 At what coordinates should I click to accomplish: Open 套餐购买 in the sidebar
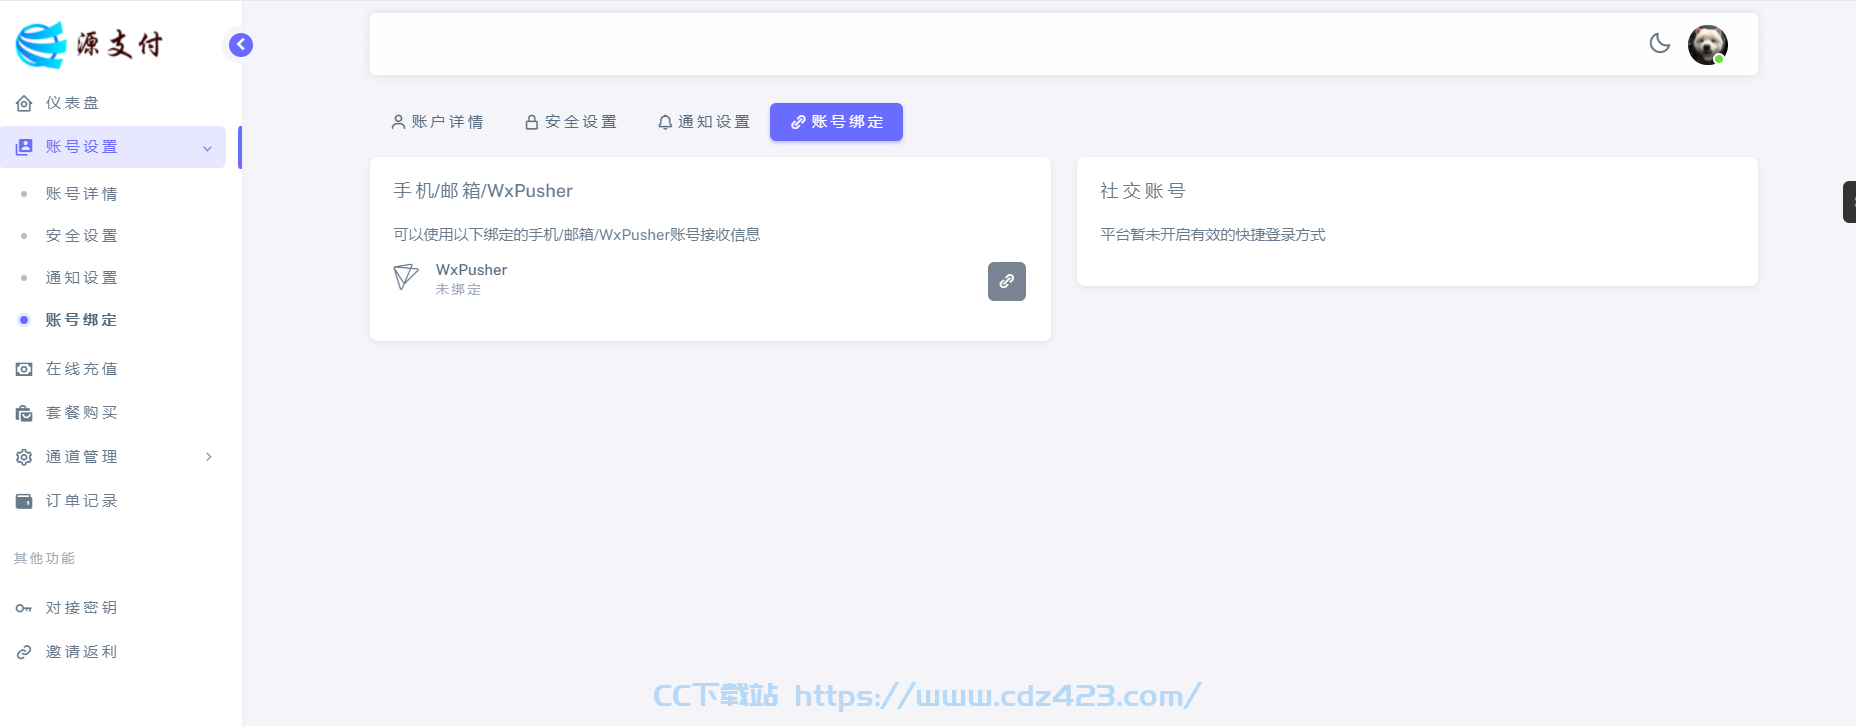click(x=113, y=413)
